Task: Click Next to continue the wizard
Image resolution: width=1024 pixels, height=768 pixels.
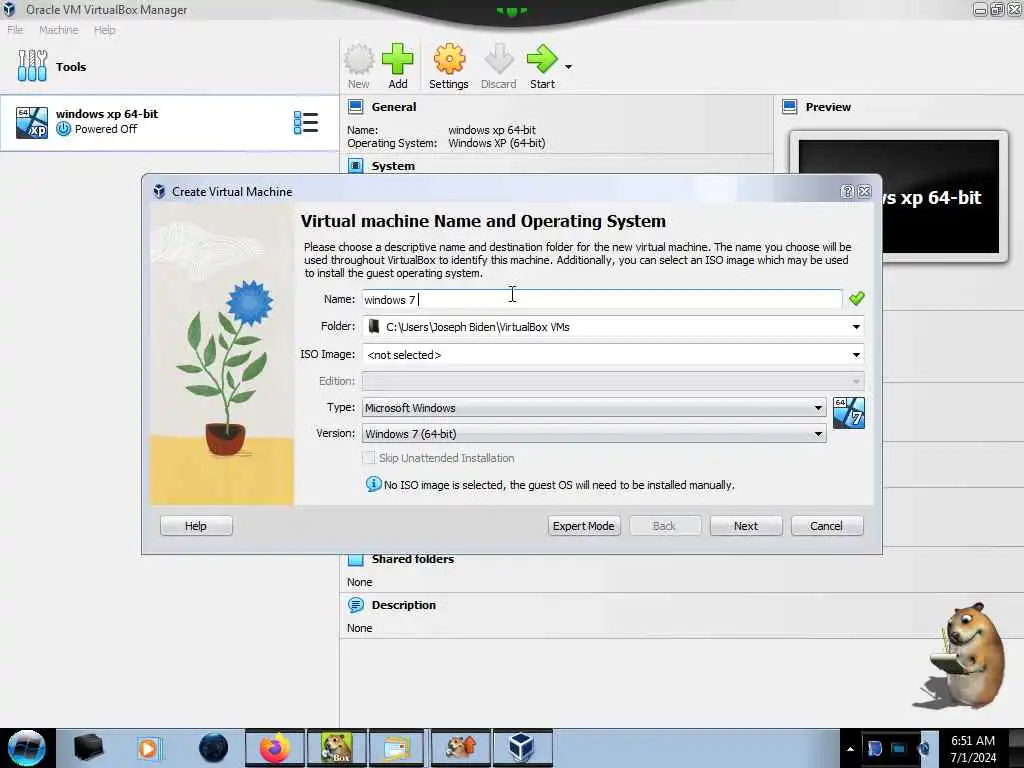Action: coord(746,526)
